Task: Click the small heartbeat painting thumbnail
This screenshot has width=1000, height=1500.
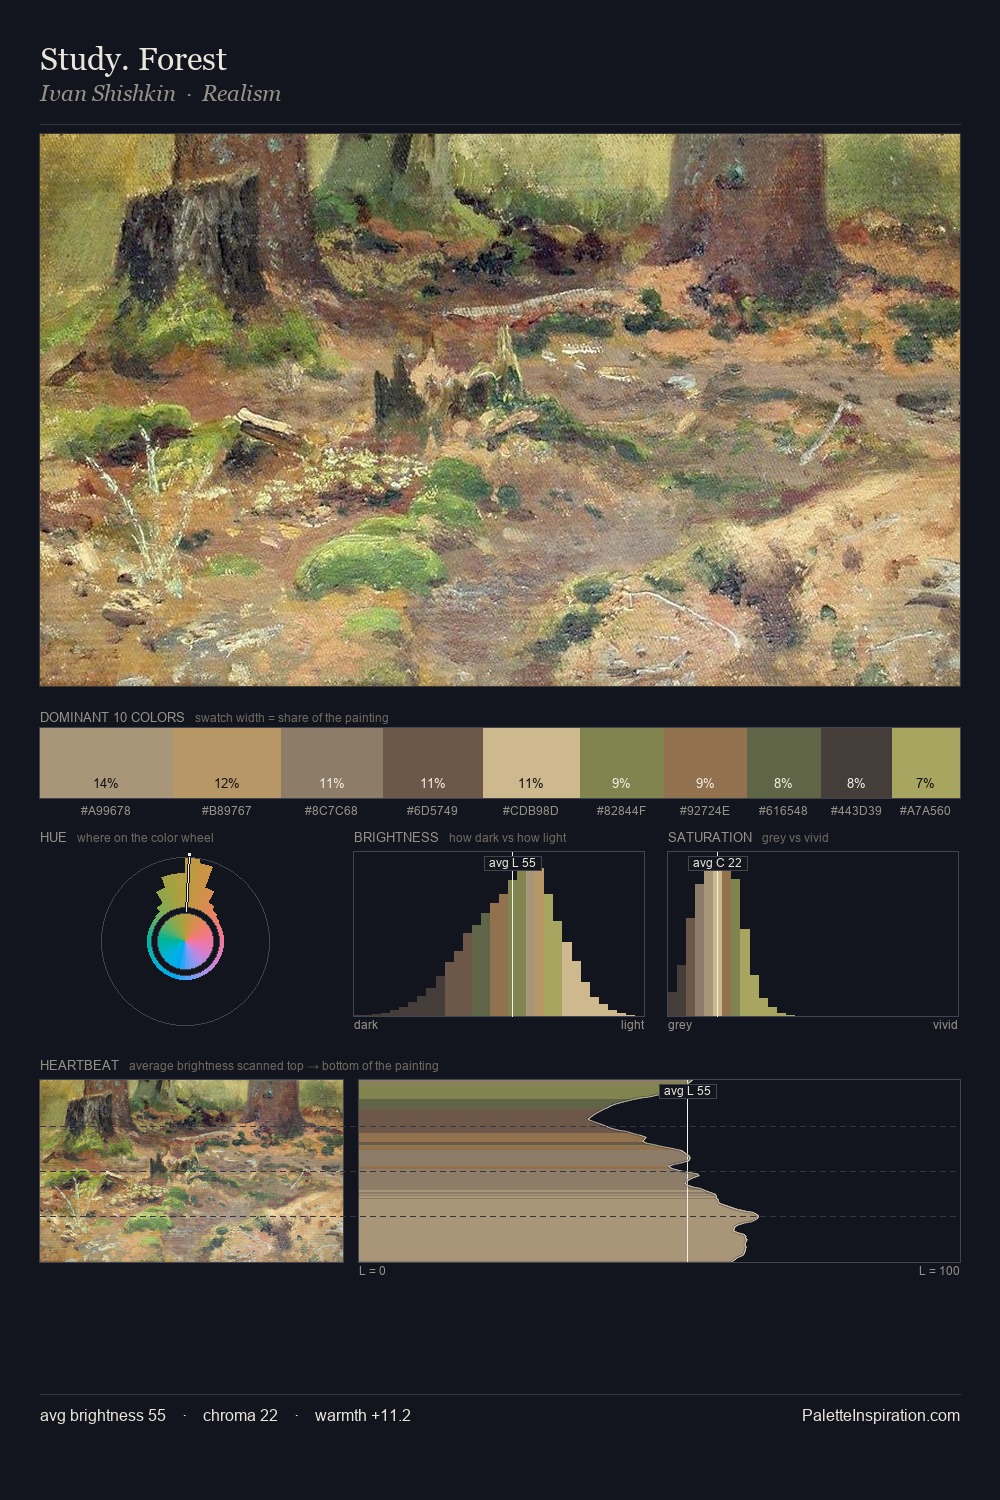Action: (191, 1171)
